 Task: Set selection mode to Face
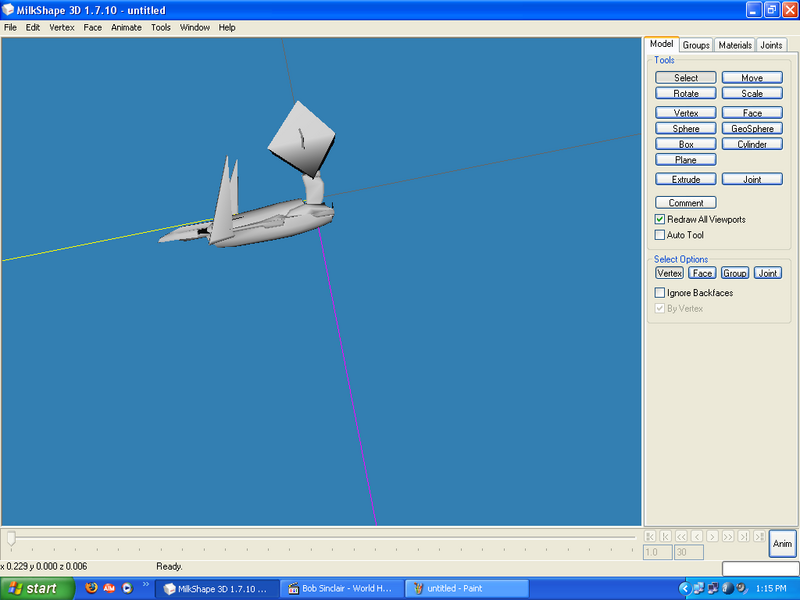702,273
